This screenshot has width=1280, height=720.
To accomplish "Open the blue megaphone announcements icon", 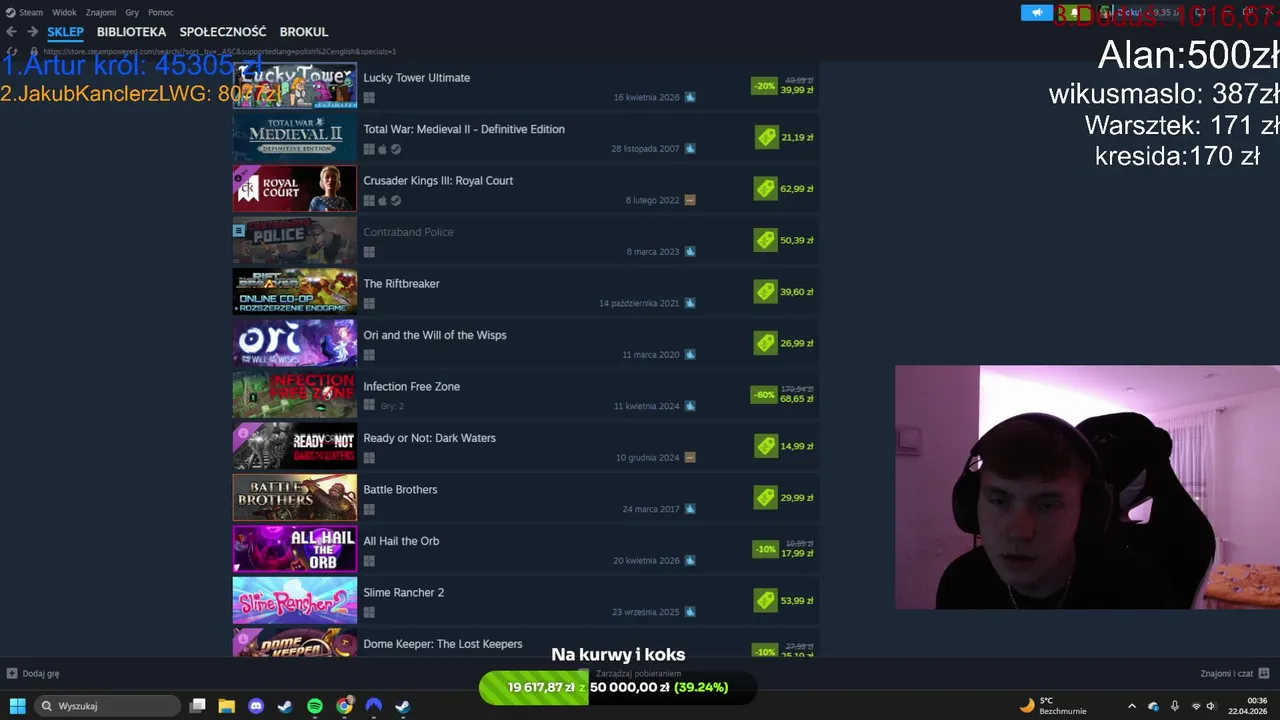I will (x=1037, y=12).
